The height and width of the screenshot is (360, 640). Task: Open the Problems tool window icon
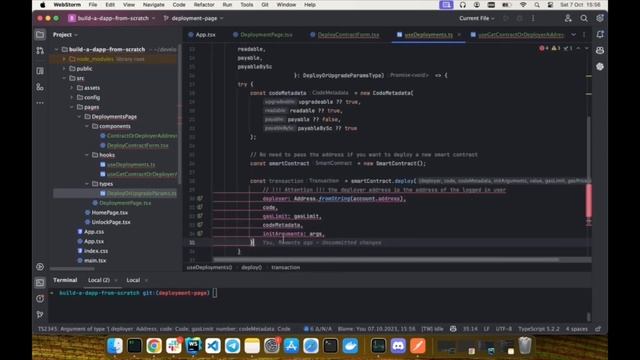(40, 298)
